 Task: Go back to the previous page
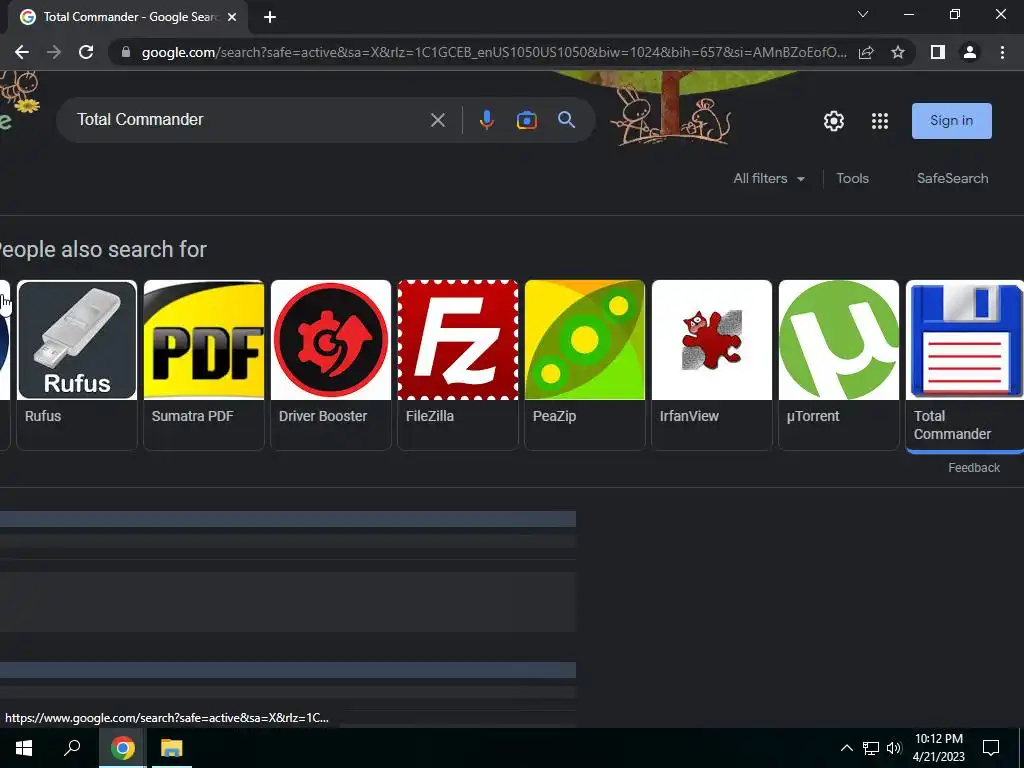(22, 52)
